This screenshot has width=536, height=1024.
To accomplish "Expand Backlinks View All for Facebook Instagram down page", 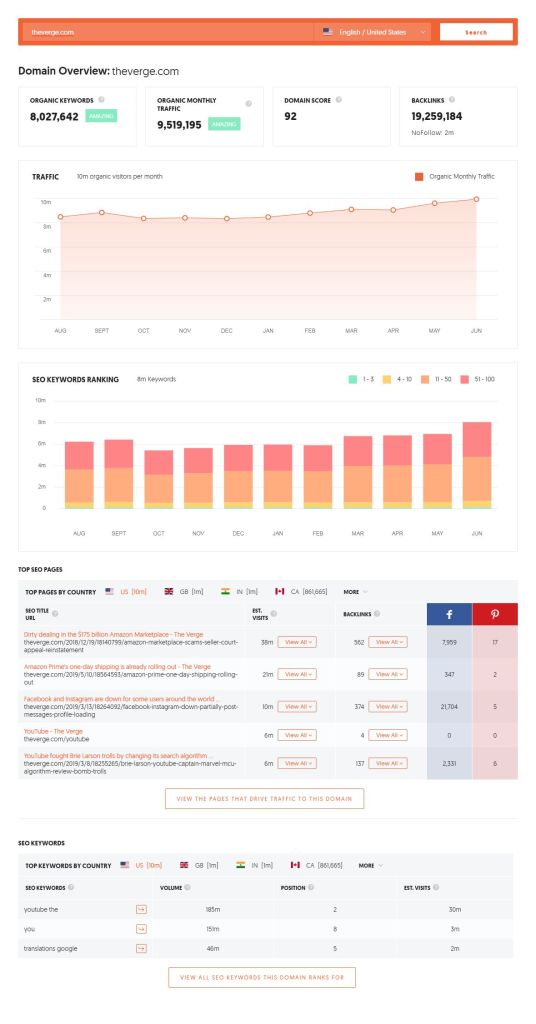I will [x=388, y=707].
